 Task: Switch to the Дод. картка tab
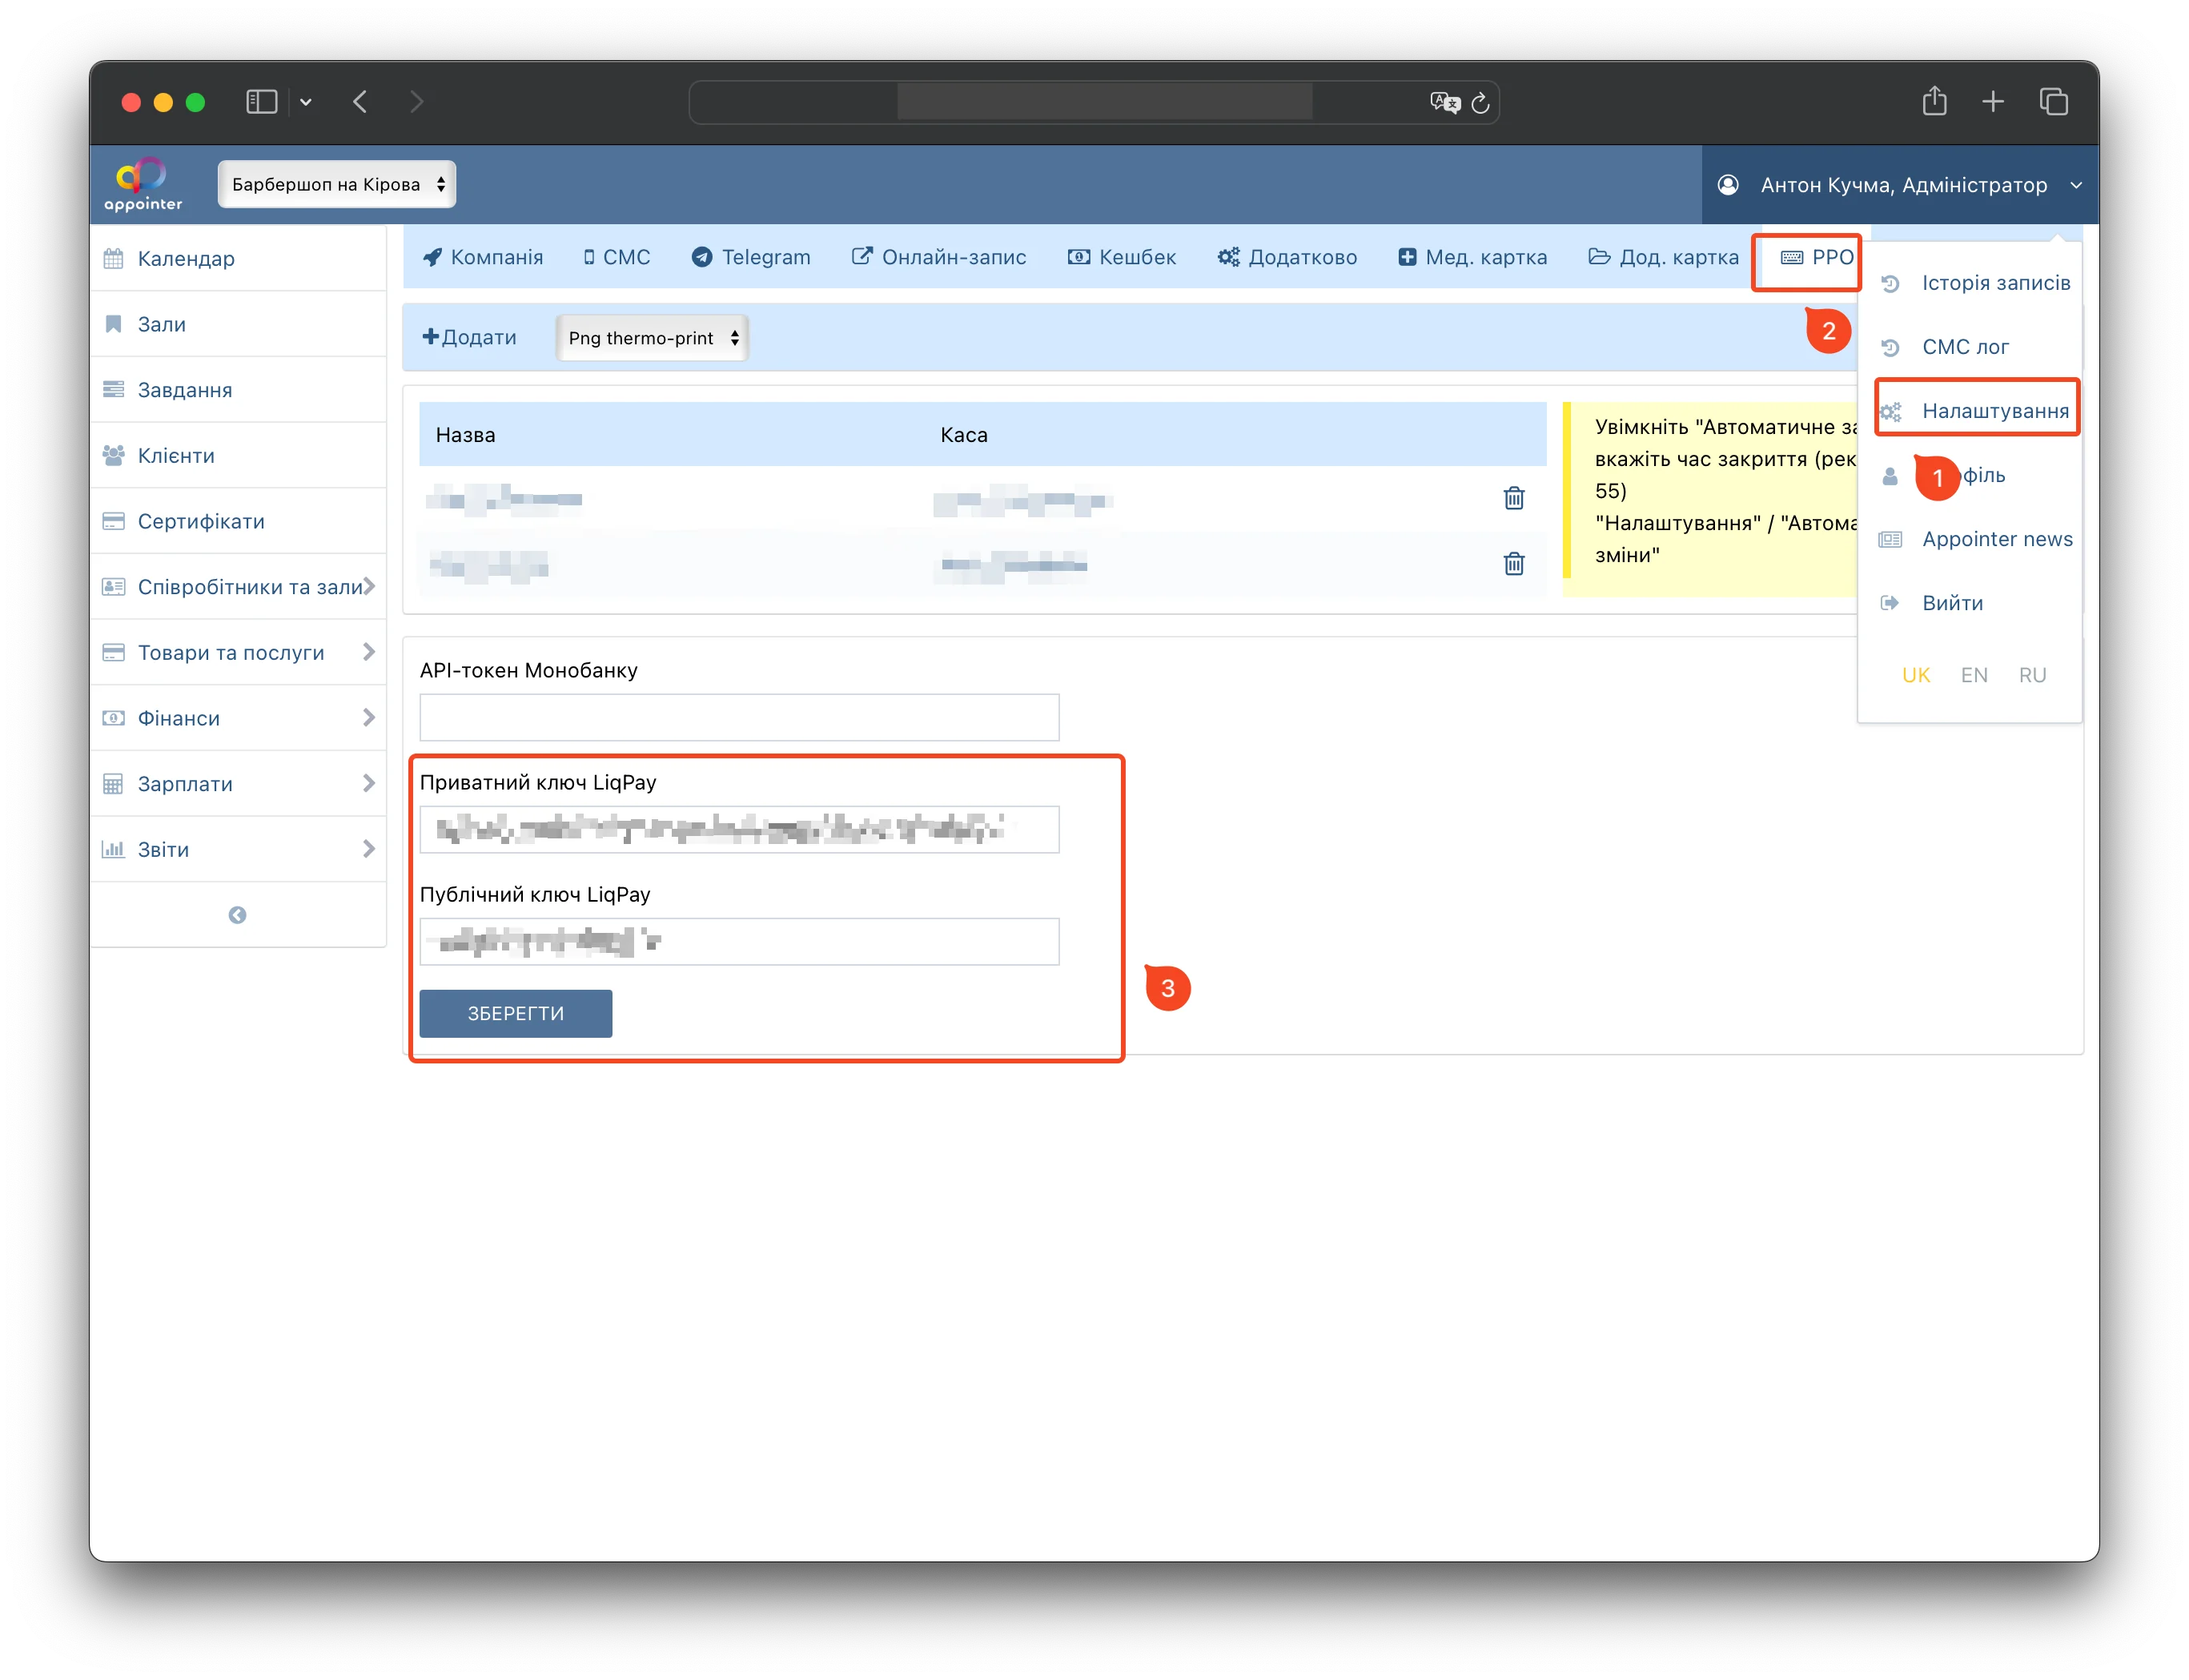[x=1663, y=257]
